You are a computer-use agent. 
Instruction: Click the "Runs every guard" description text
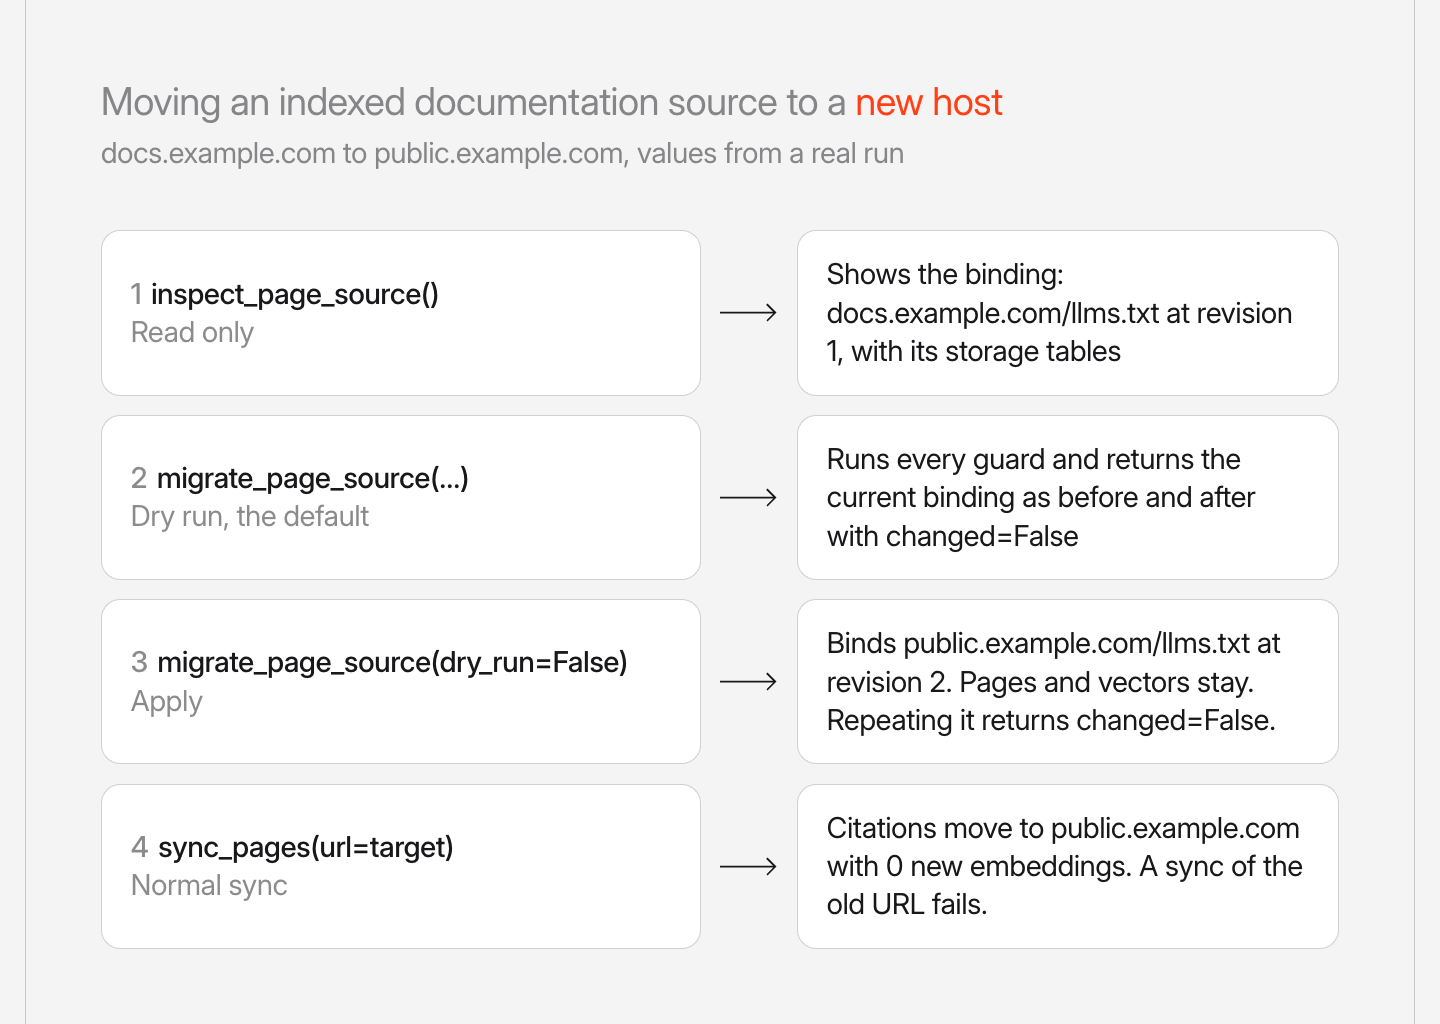[x=1041, y=498]
